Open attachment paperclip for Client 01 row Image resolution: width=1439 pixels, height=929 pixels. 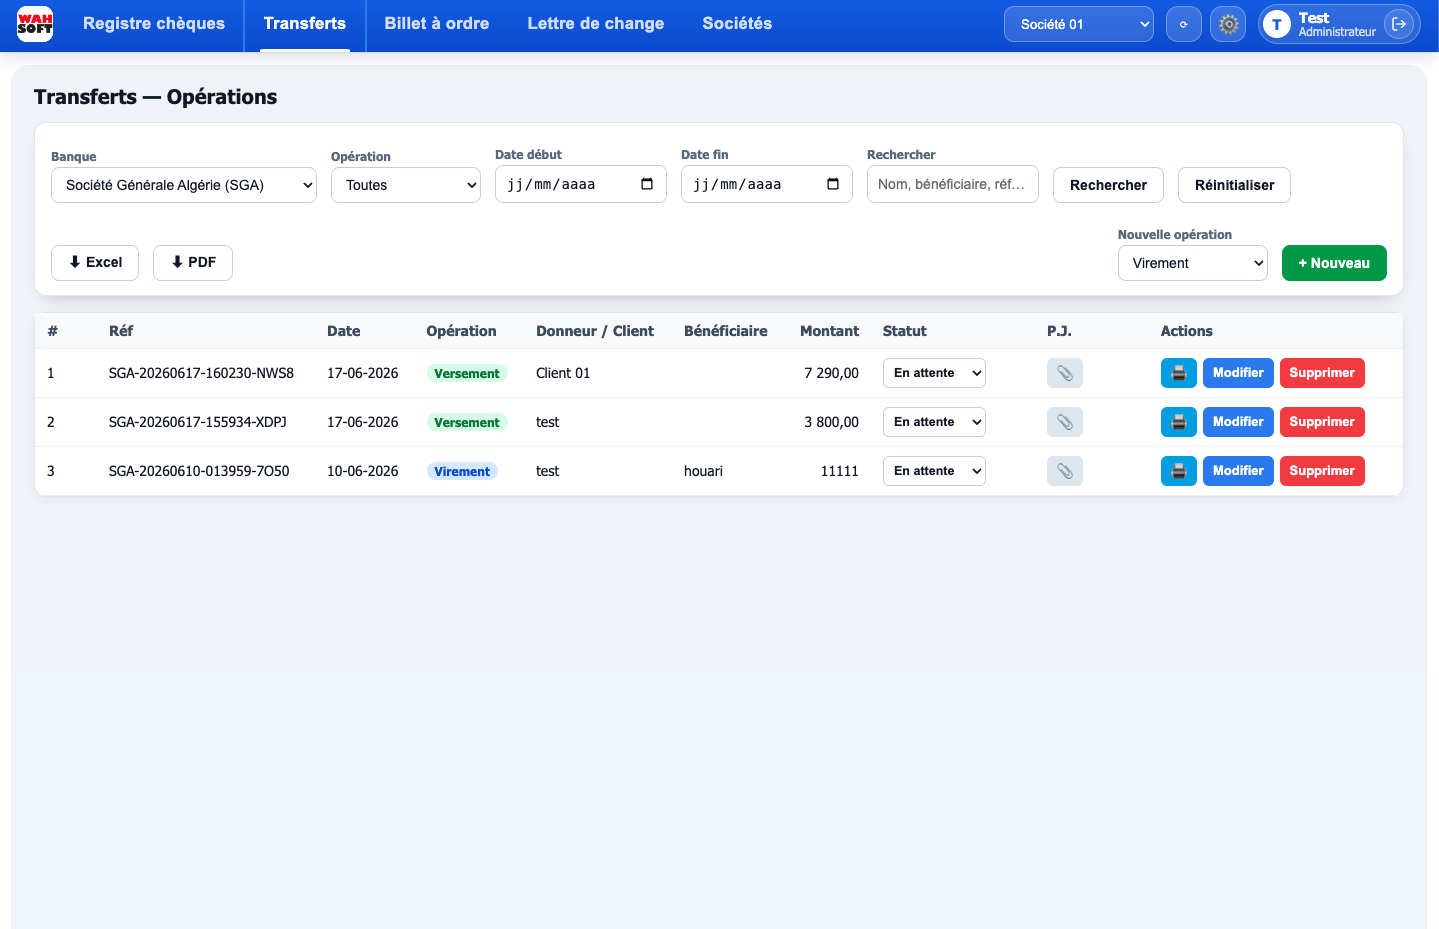(x=1065, y=373)
